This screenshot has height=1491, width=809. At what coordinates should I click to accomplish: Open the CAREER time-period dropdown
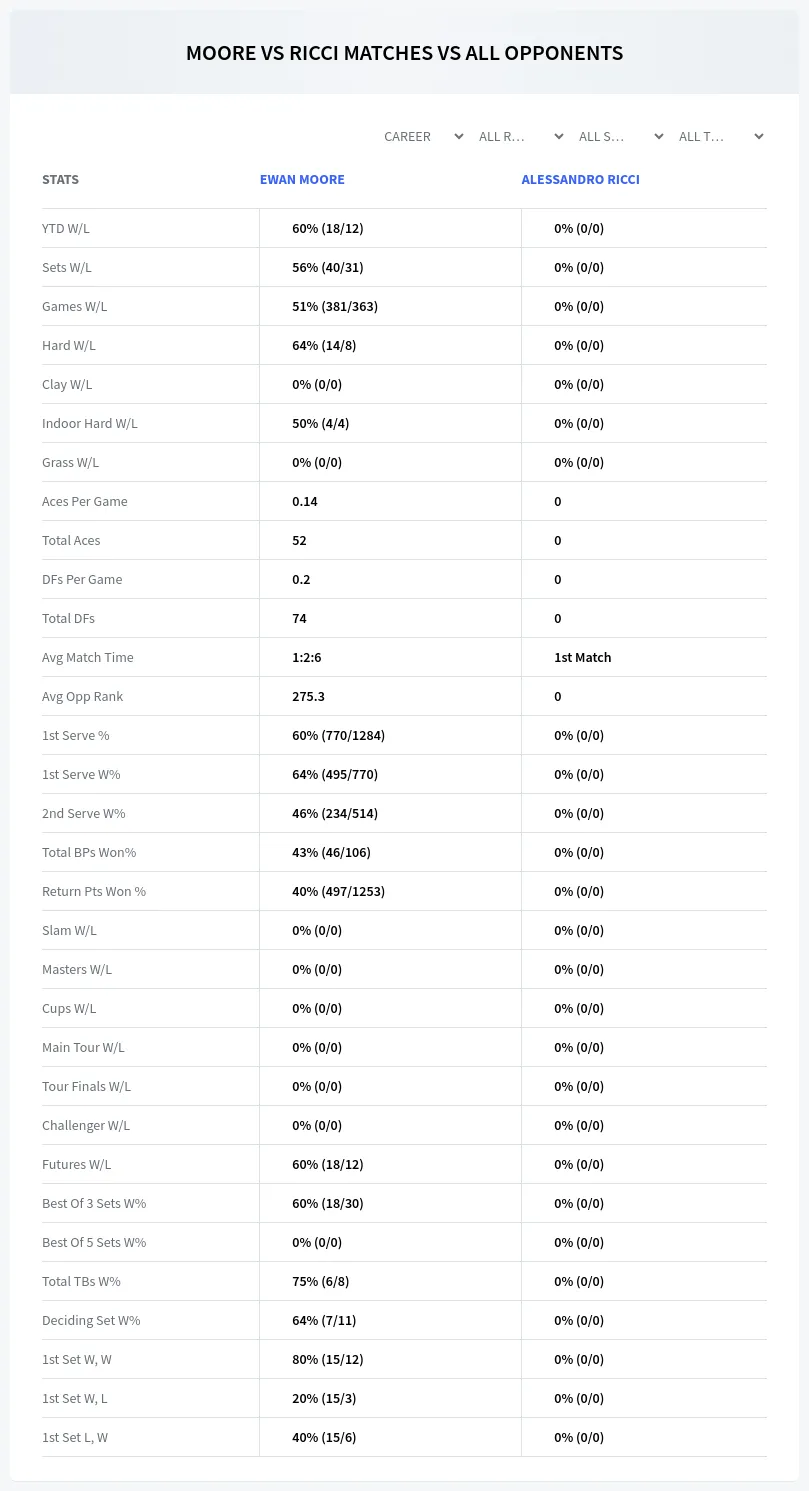(423, 136)
